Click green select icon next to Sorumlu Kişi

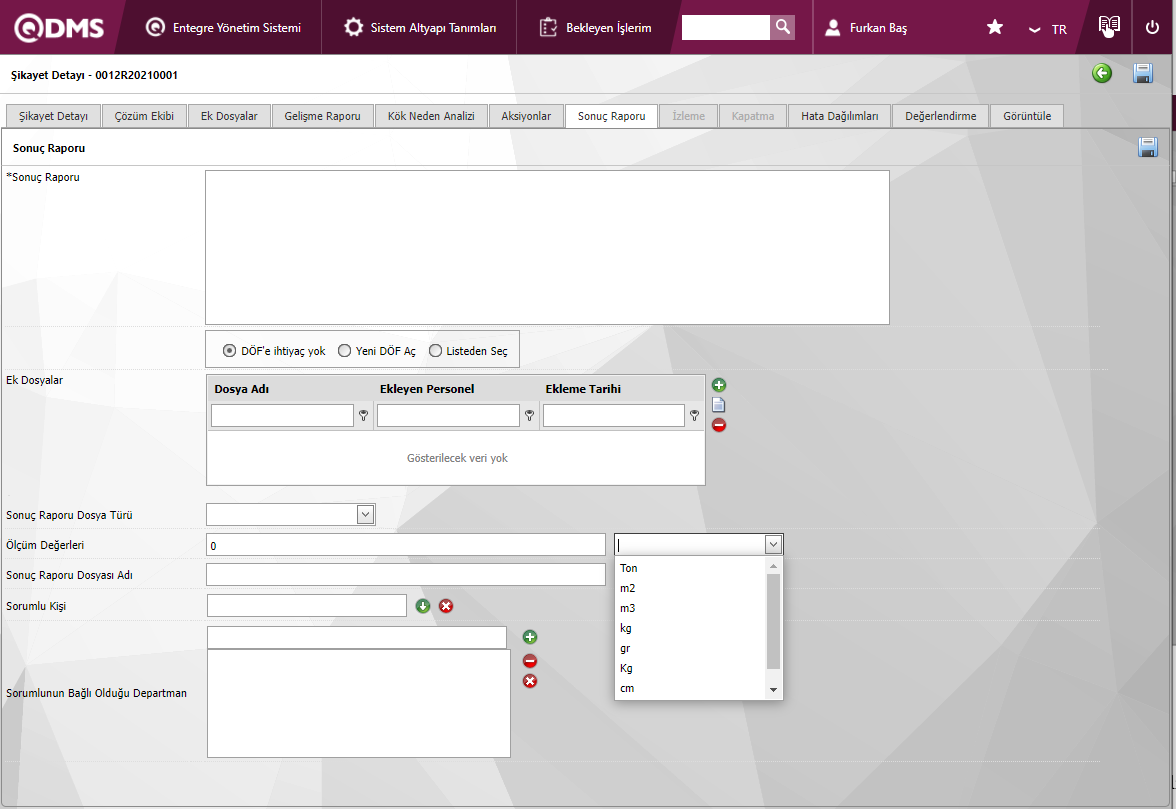[423, 606]
